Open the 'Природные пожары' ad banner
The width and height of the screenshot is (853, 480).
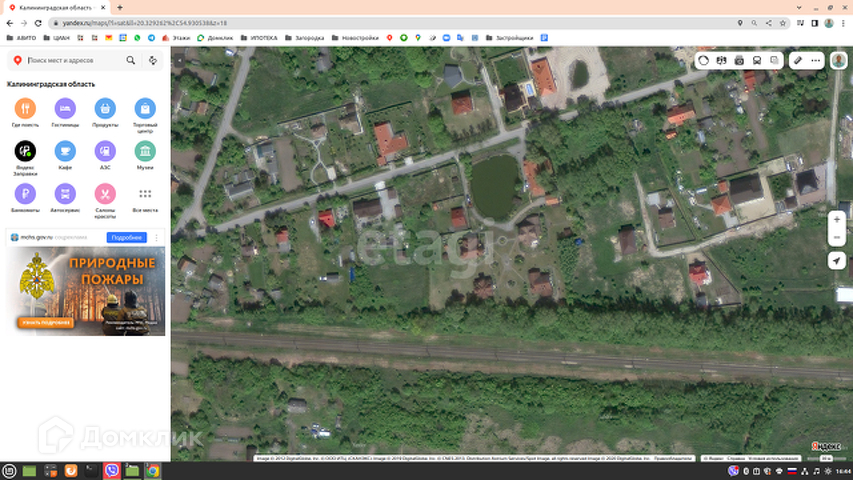point(85,291)
